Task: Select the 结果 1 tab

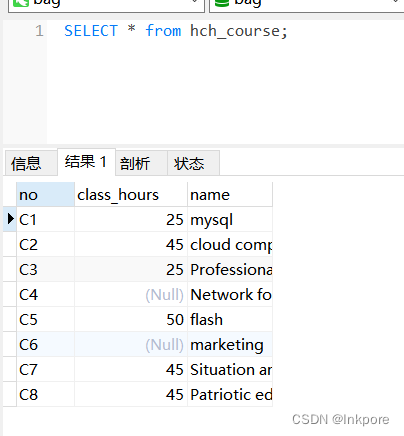Action: click(x=86, y=162)
